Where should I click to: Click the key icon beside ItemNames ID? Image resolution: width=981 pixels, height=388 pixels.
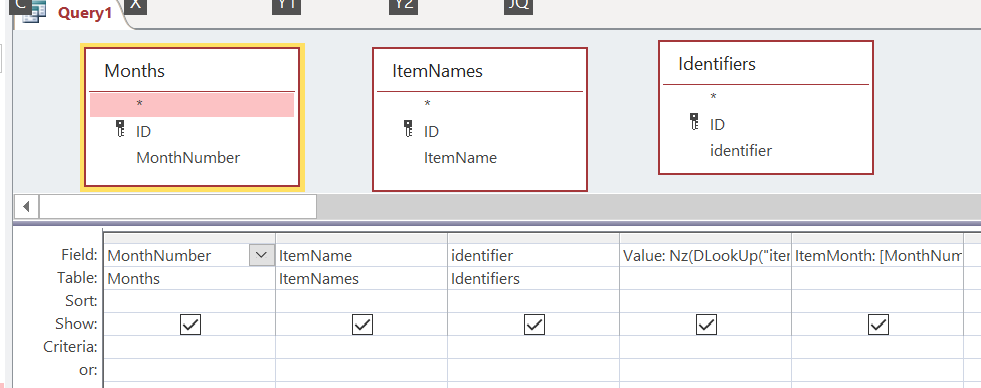coord(409,130)
